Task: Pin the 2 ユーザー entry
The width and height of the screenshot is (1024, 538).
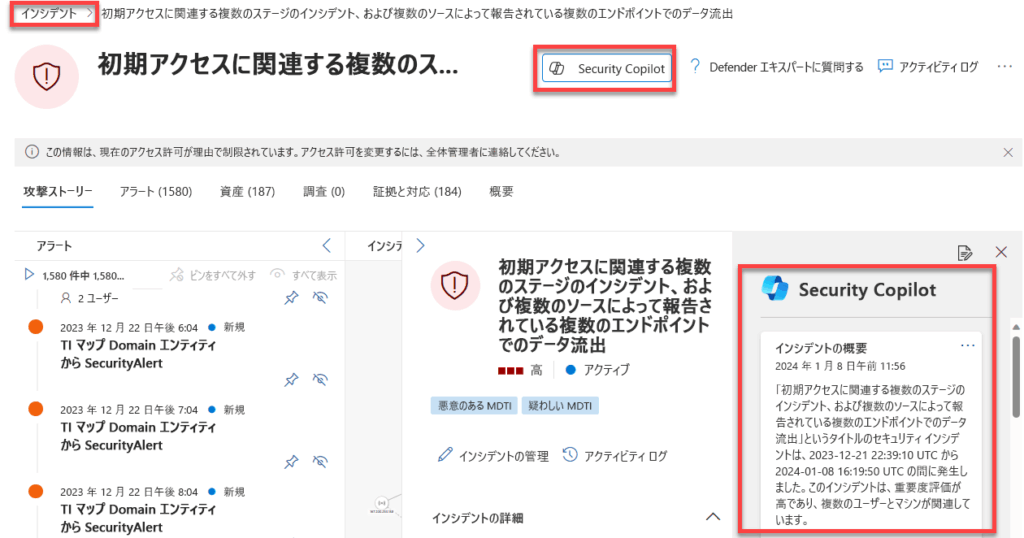Action: click(x=291, y=298)
